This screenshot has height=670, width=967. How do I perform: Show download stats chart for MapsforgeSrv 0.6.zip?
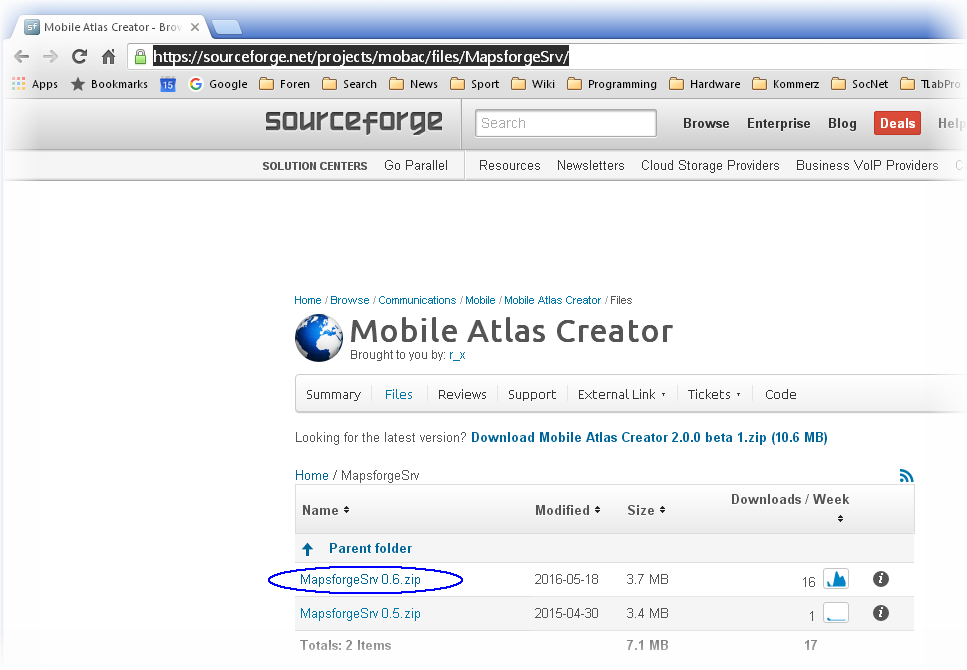[x=836, y=579]
